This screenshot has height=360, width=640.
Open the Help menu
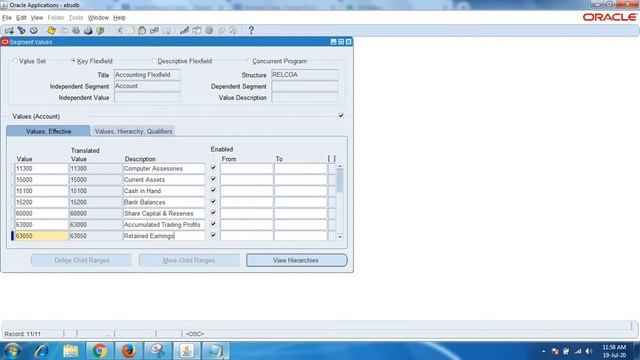(119, 18)
